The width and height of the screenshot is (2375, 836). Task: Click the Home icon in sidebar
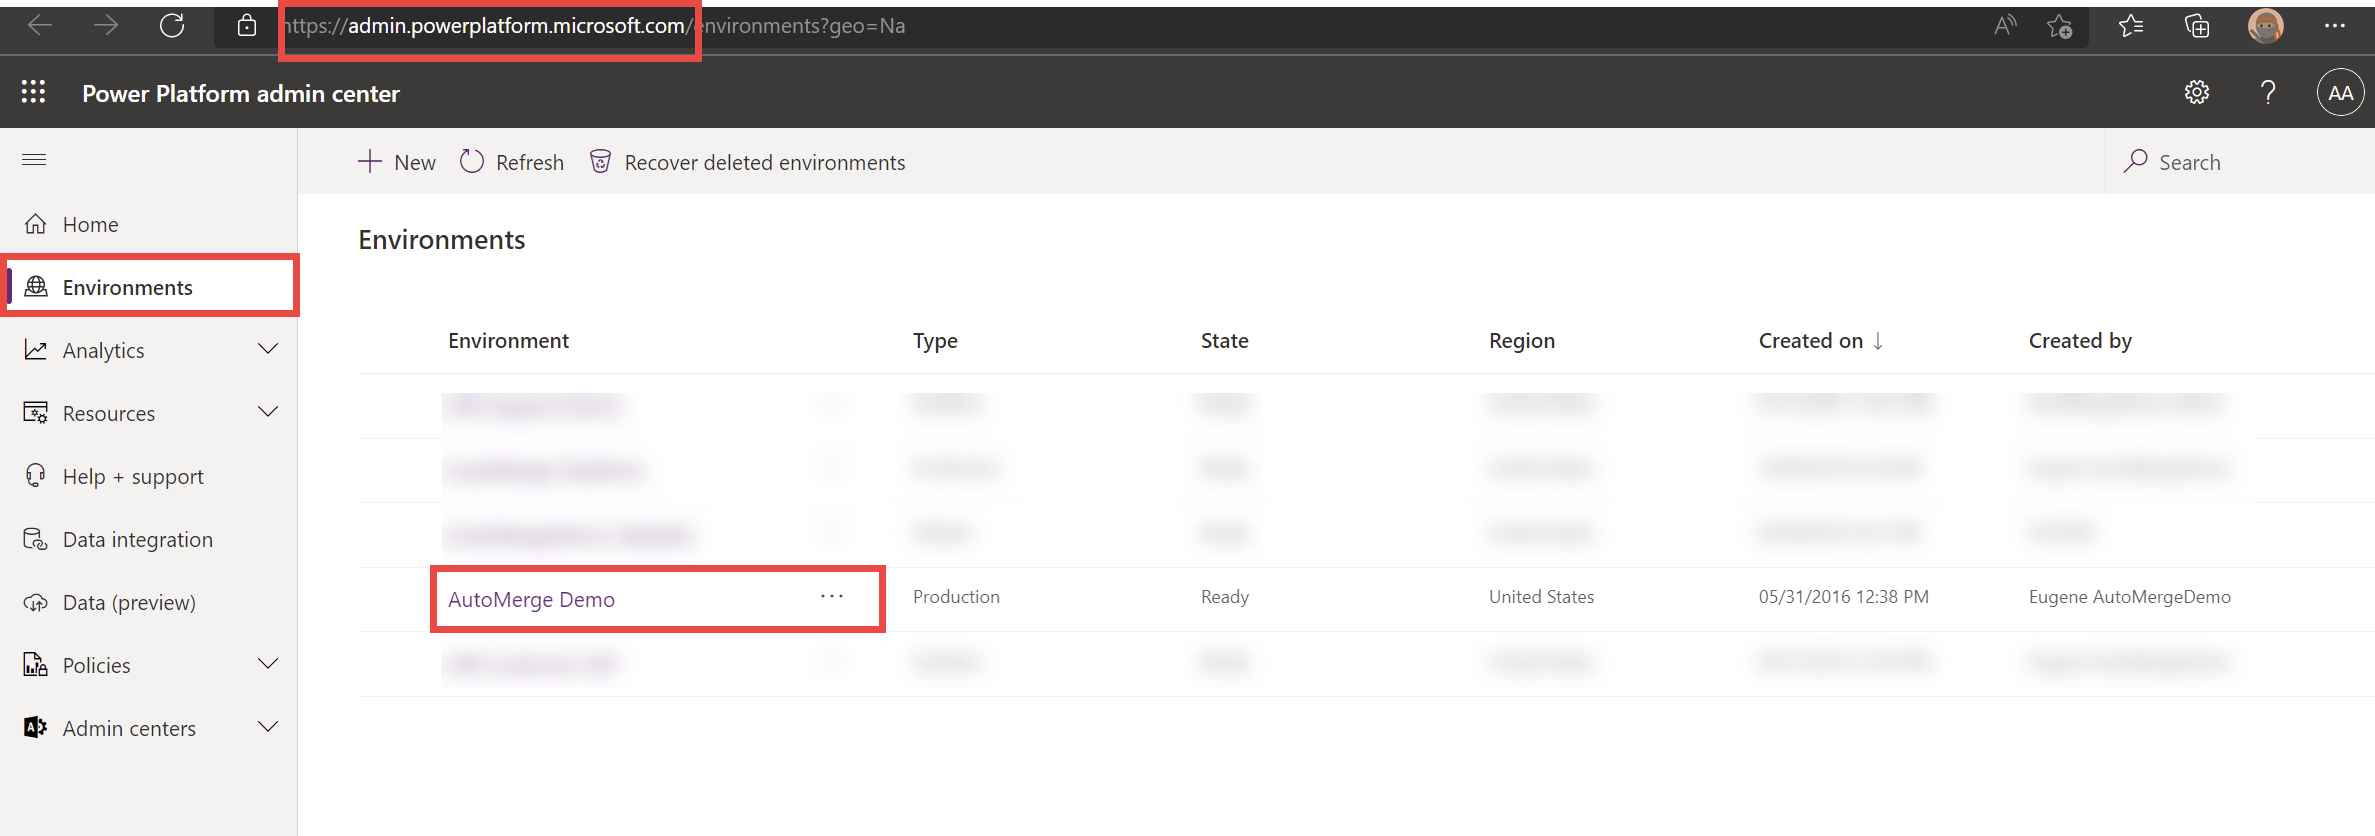tap(36, 224)
